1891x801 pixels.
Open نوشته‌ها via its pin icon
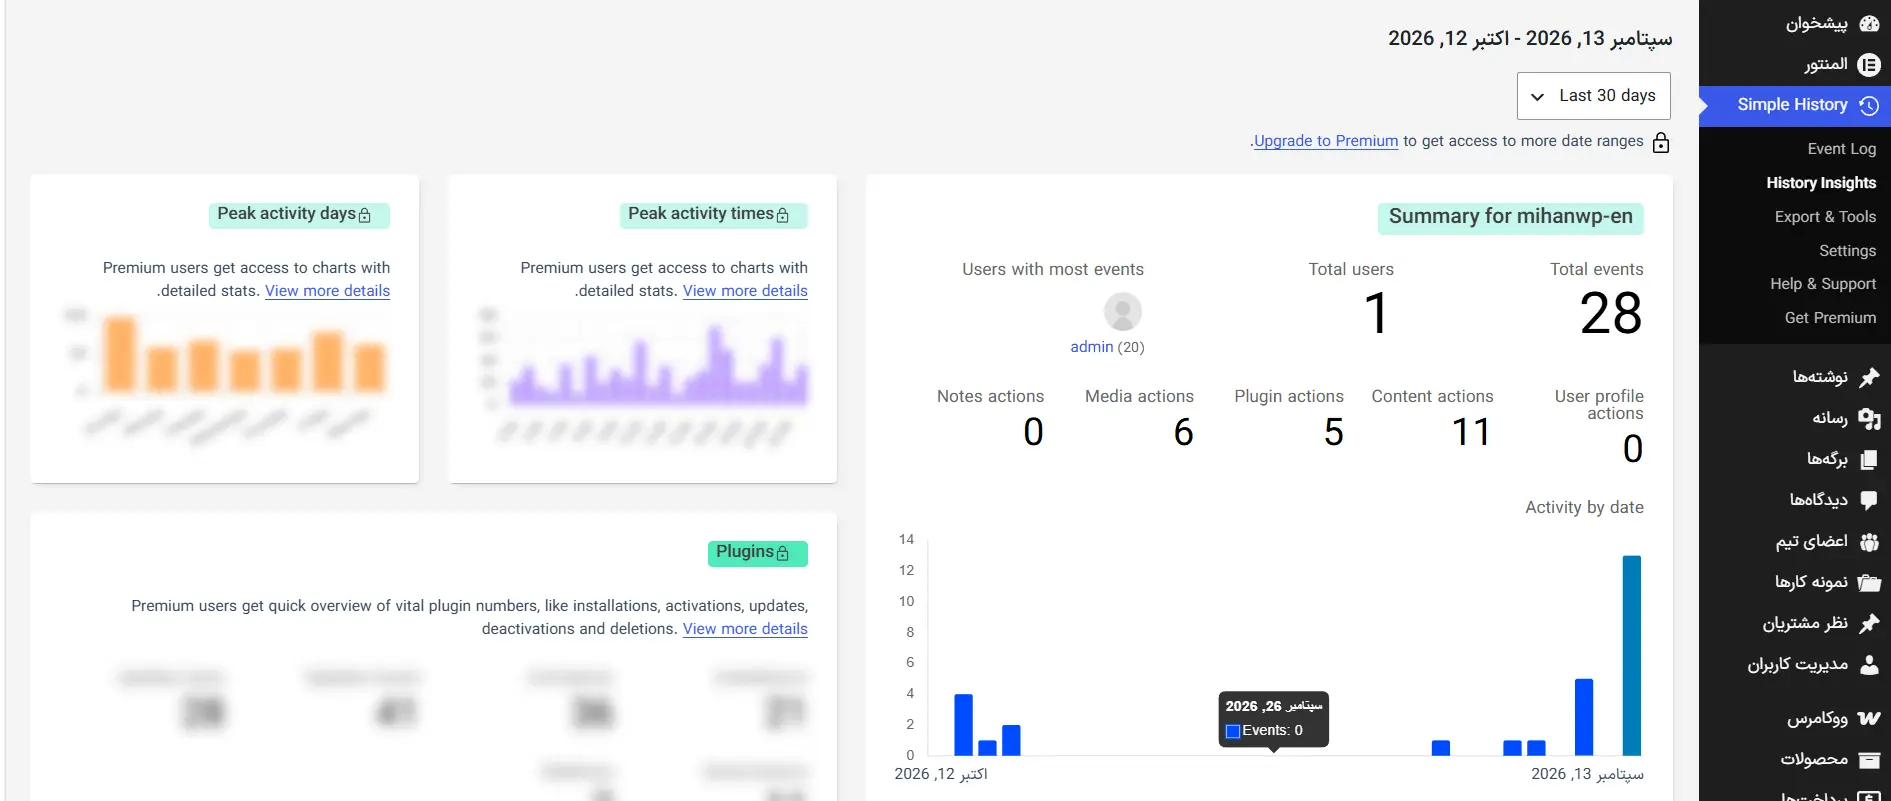point(1868,377)
